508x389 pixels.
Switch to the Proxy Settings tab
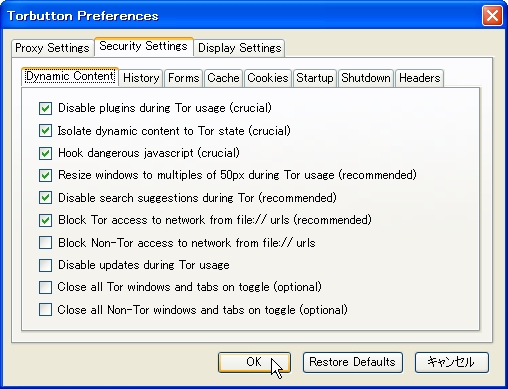click(52, 48)
